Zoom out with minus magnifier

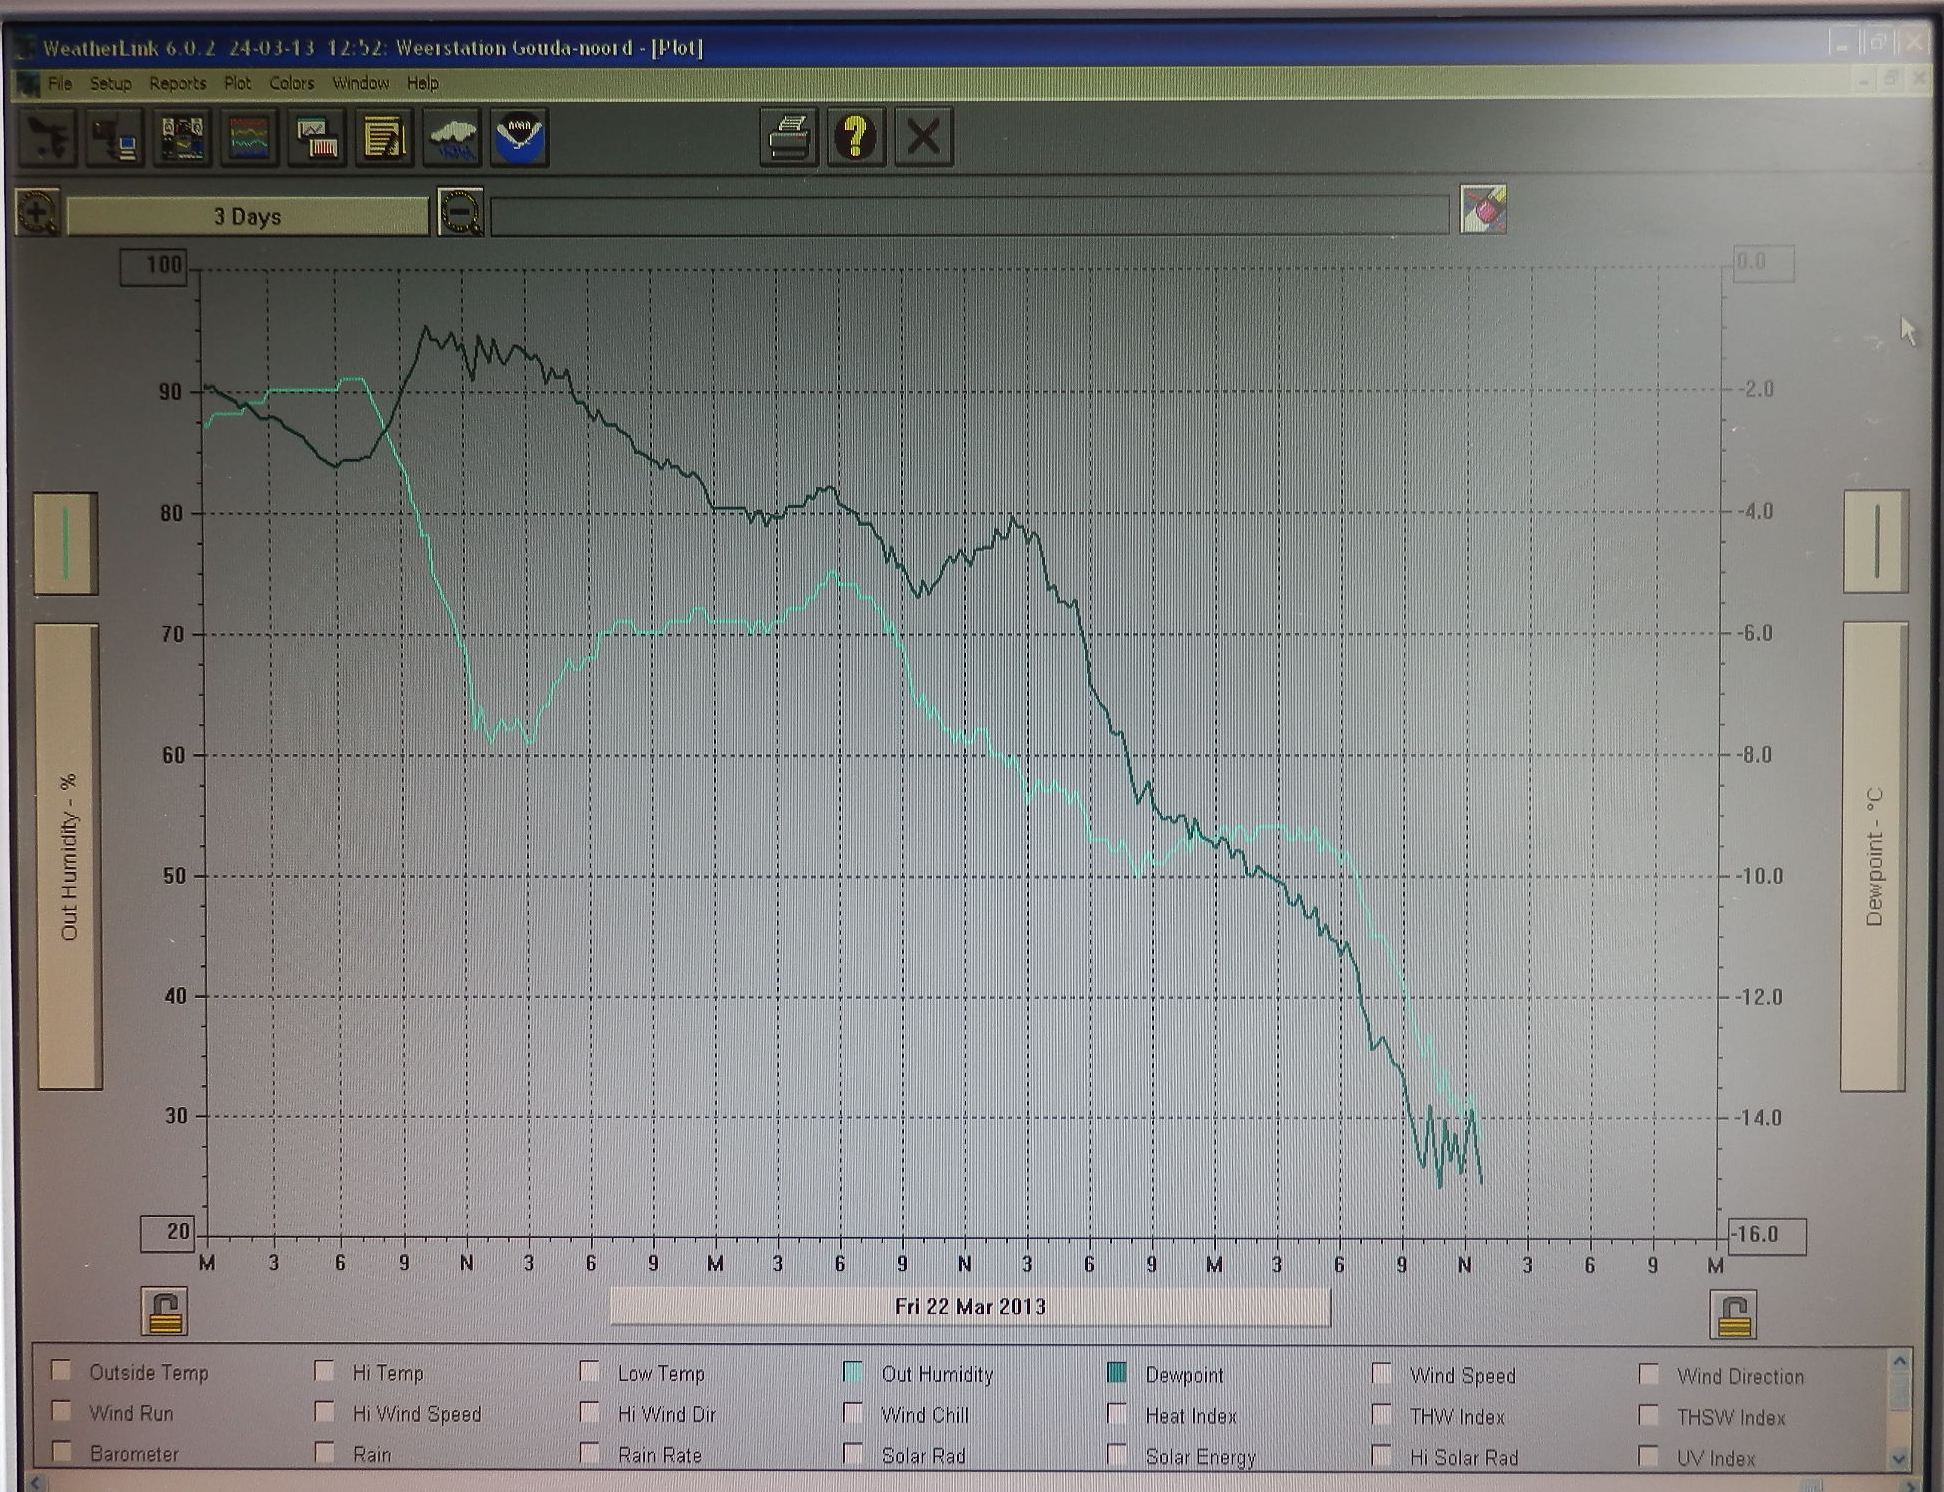[461, 213]
